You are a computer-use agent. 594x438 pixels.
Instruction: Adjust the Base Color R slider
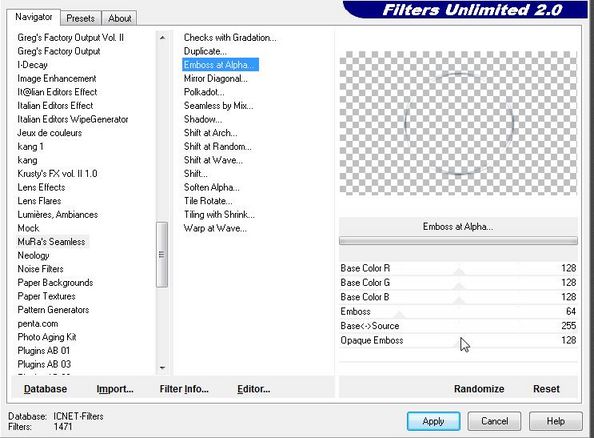tap(458, 268)
